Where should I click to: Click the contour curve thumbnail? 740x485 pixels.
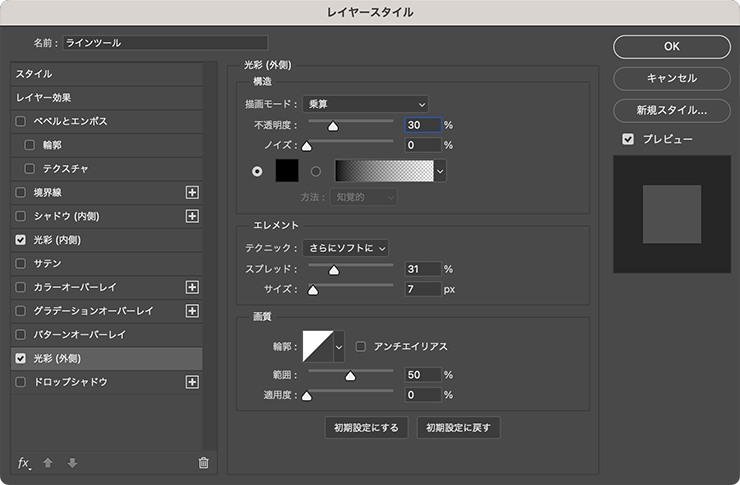[x=318, y=347]
